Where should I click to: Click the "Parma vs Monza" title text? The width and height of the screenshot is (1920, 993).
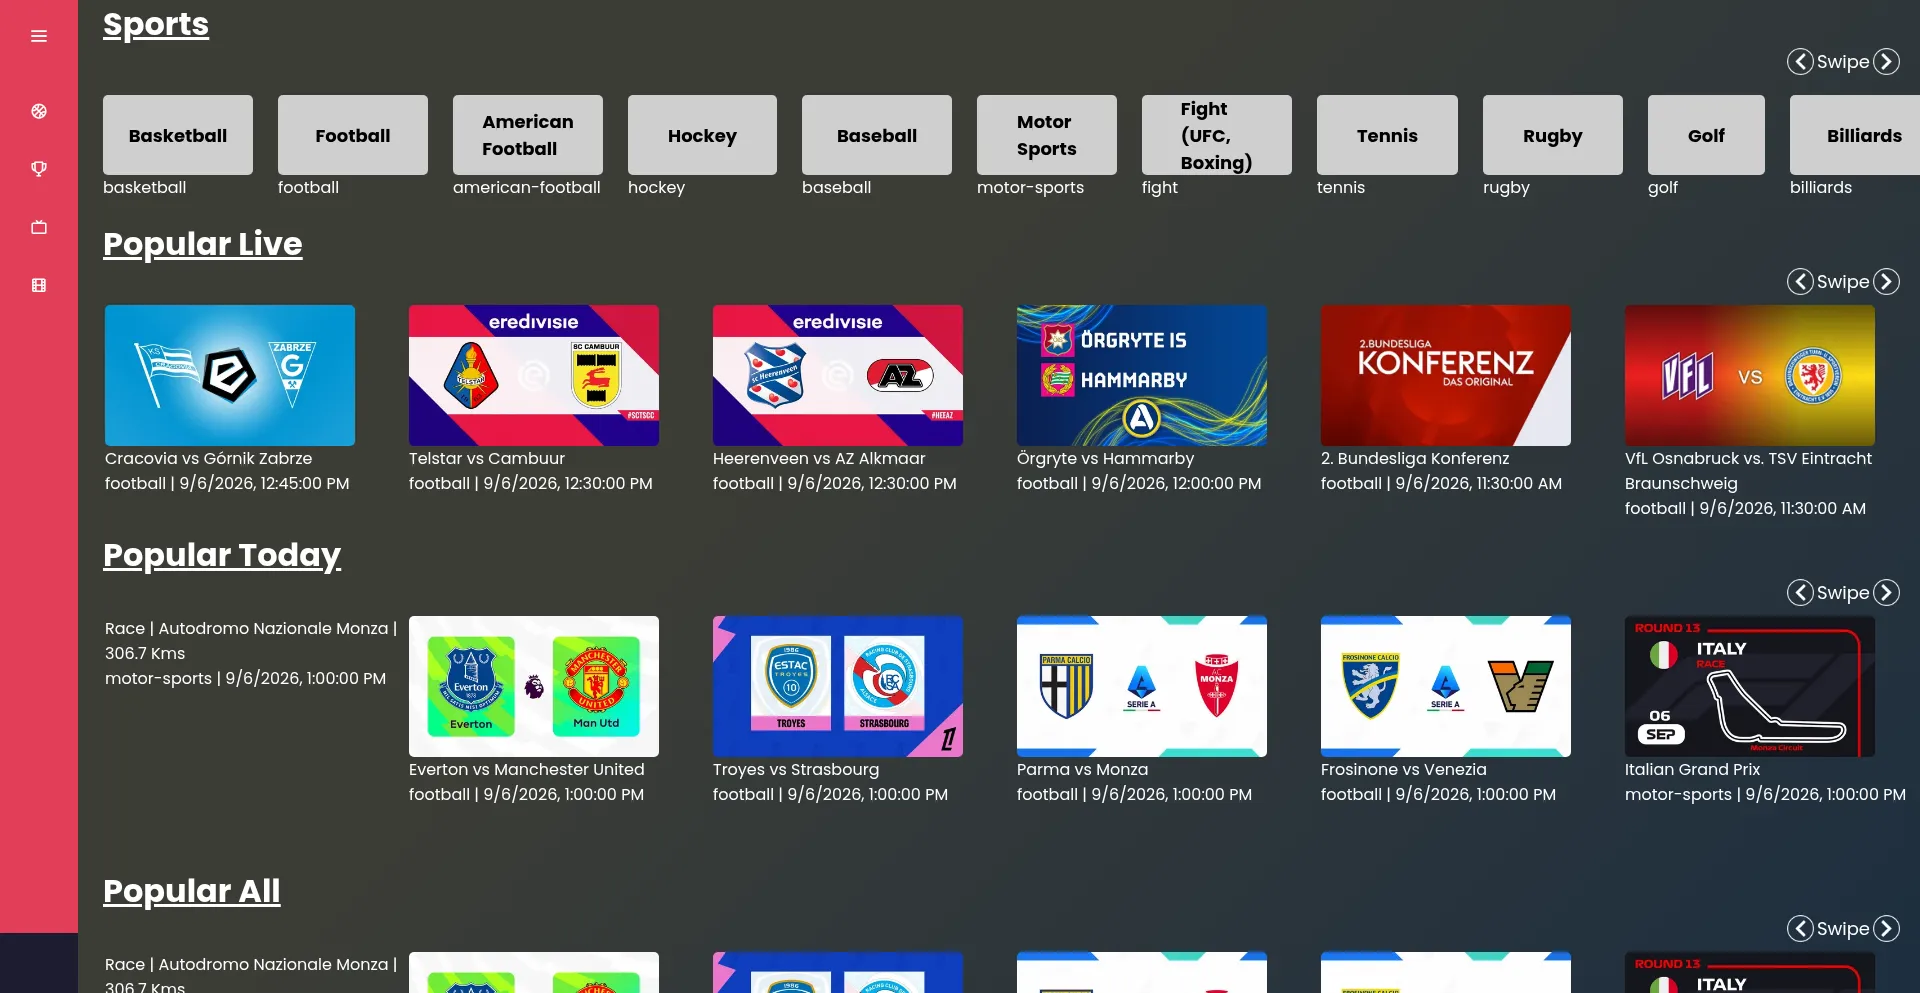1082,770
